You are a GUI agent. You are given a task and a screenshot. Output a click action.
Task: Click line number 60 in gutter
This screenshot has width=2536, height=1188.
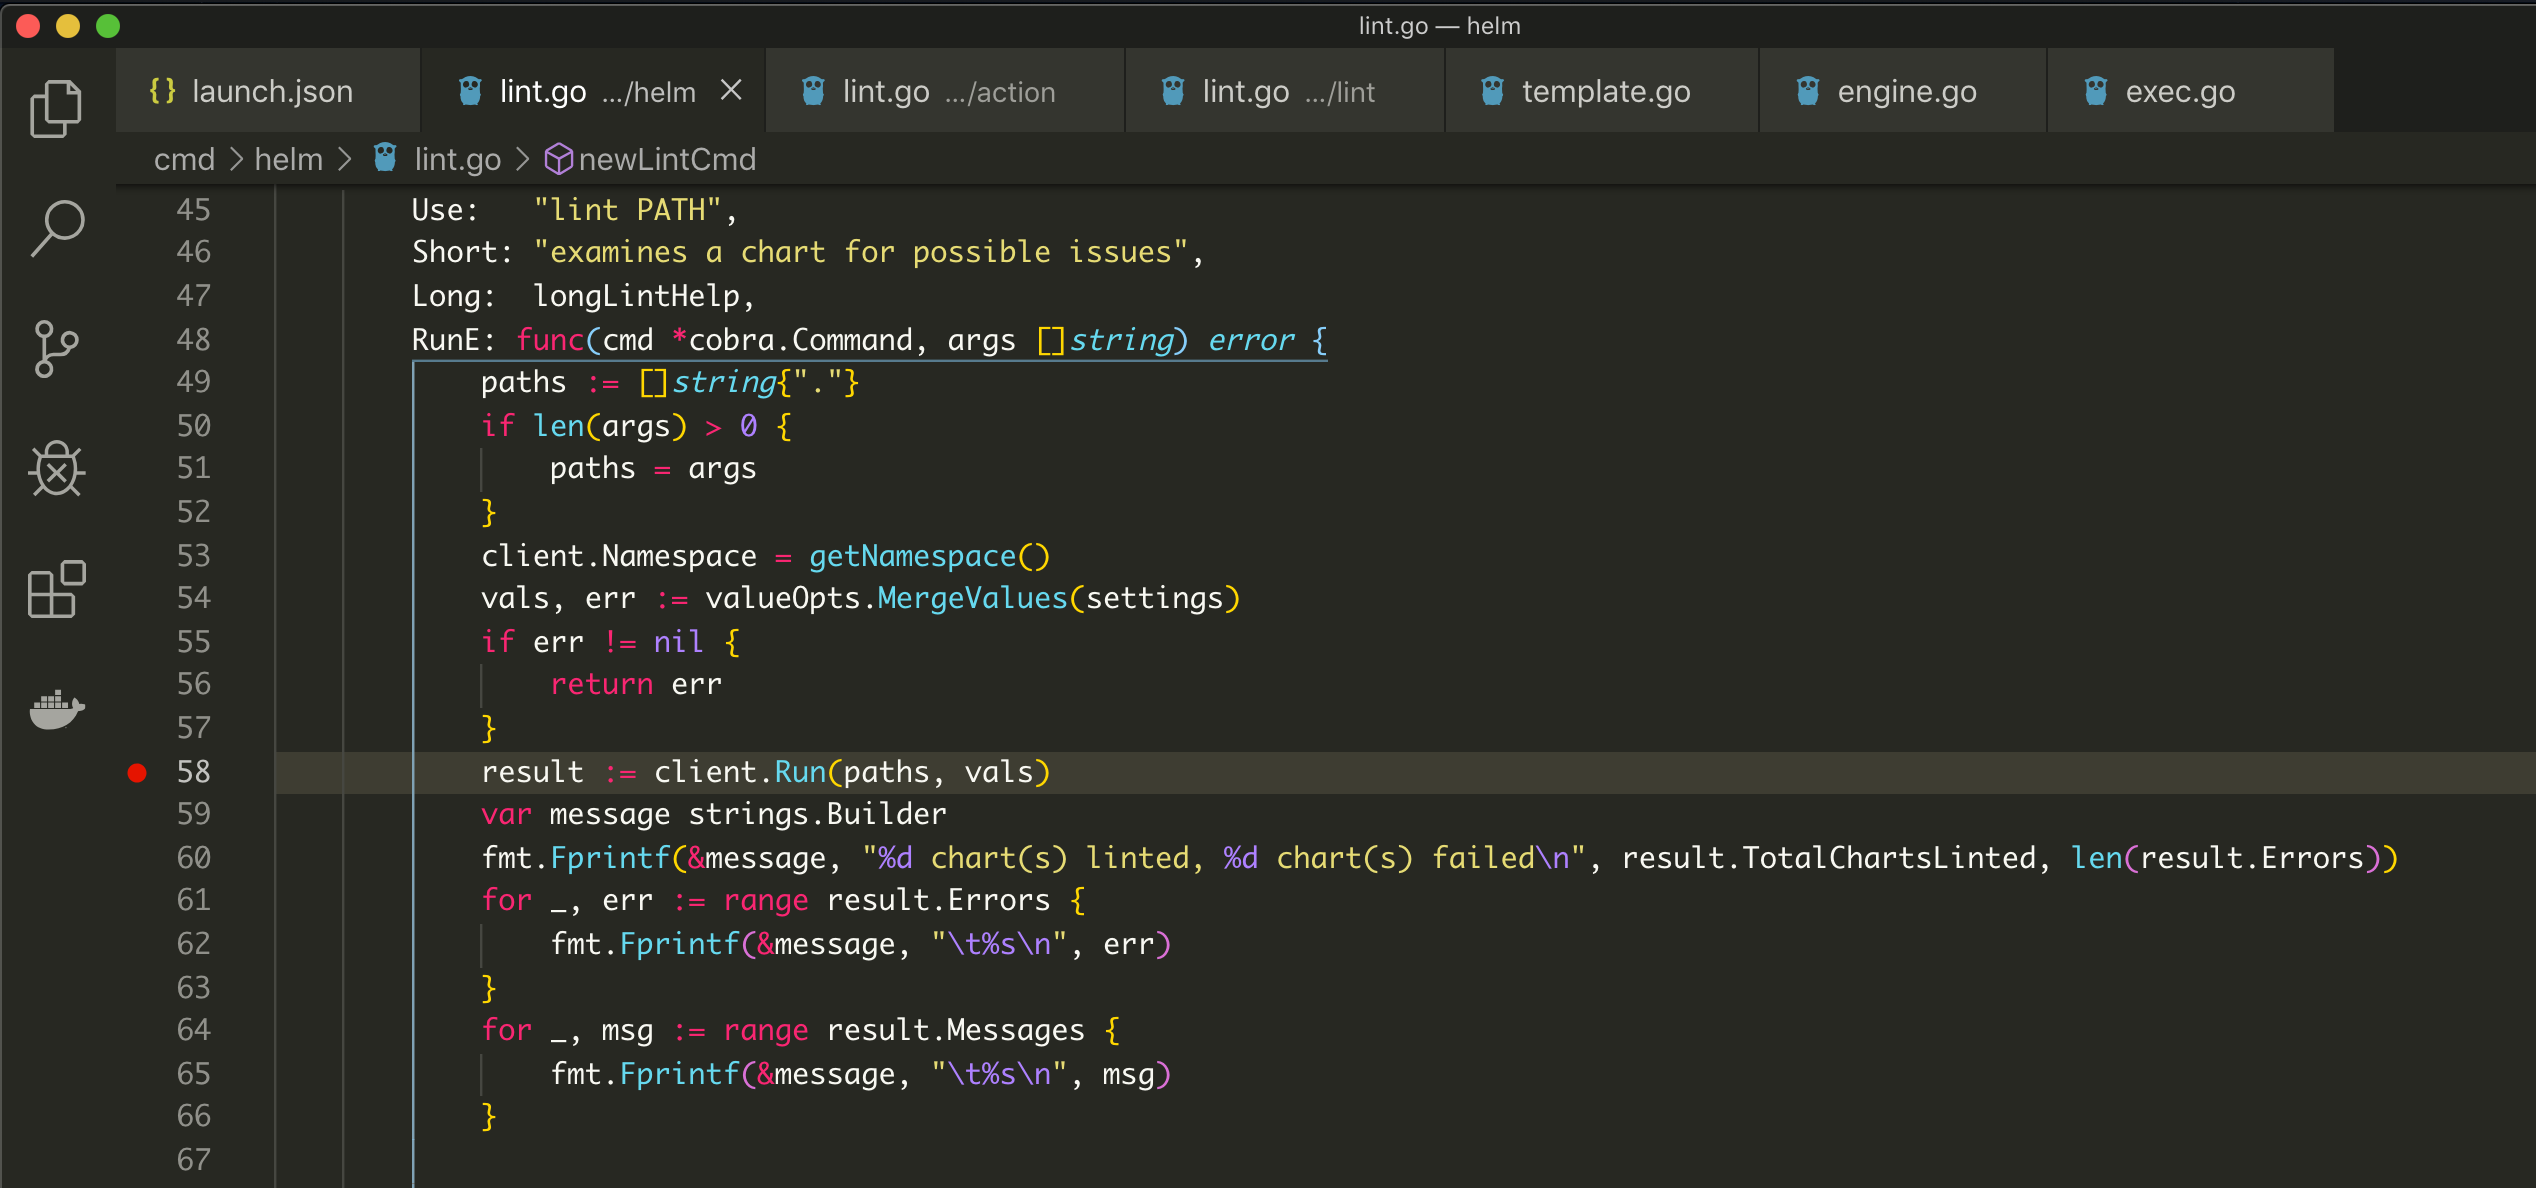click(x=194, y=857)
